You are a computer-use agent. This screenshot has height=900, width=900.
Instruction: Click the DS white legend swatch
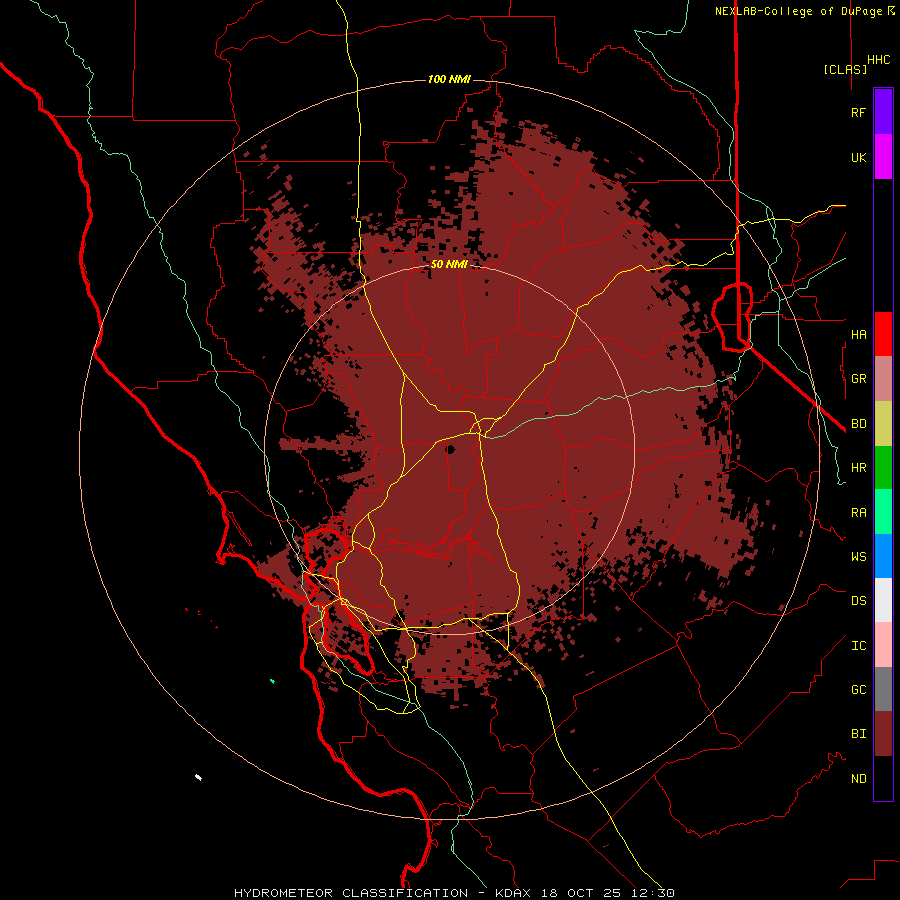883,600
